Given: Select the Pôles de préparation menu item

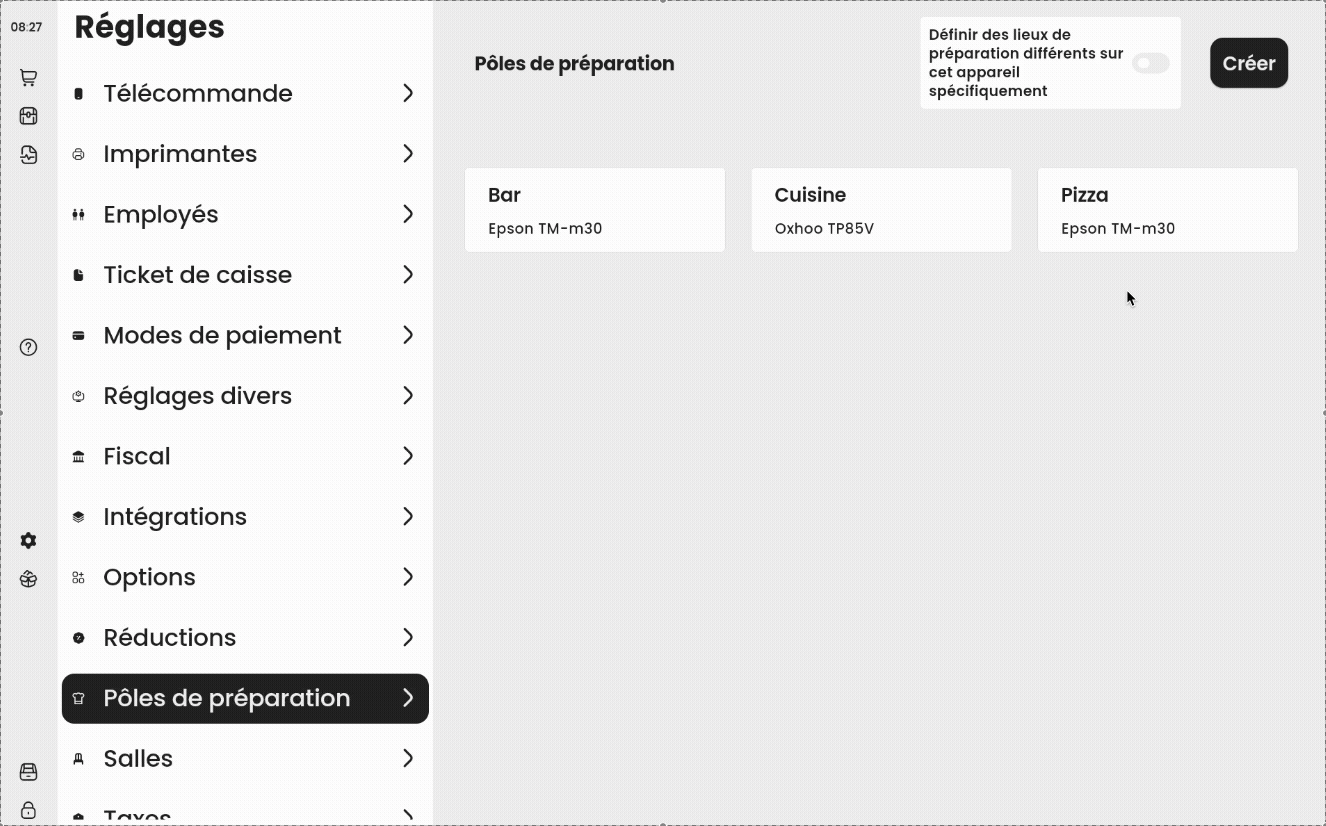Looking at the screenshot, I should click(245, 698).
